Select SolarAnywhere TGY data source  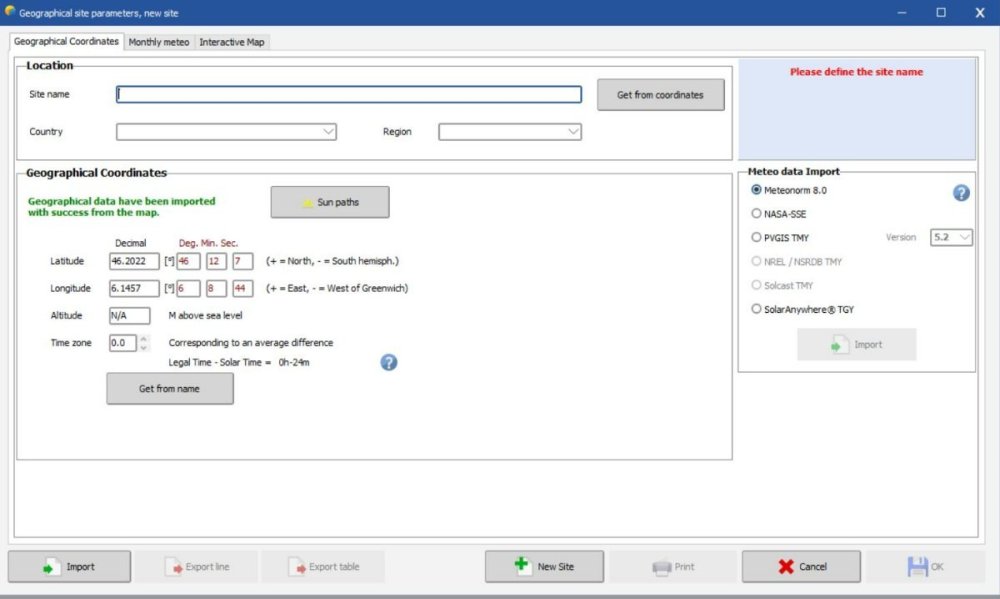pos(756,309)
